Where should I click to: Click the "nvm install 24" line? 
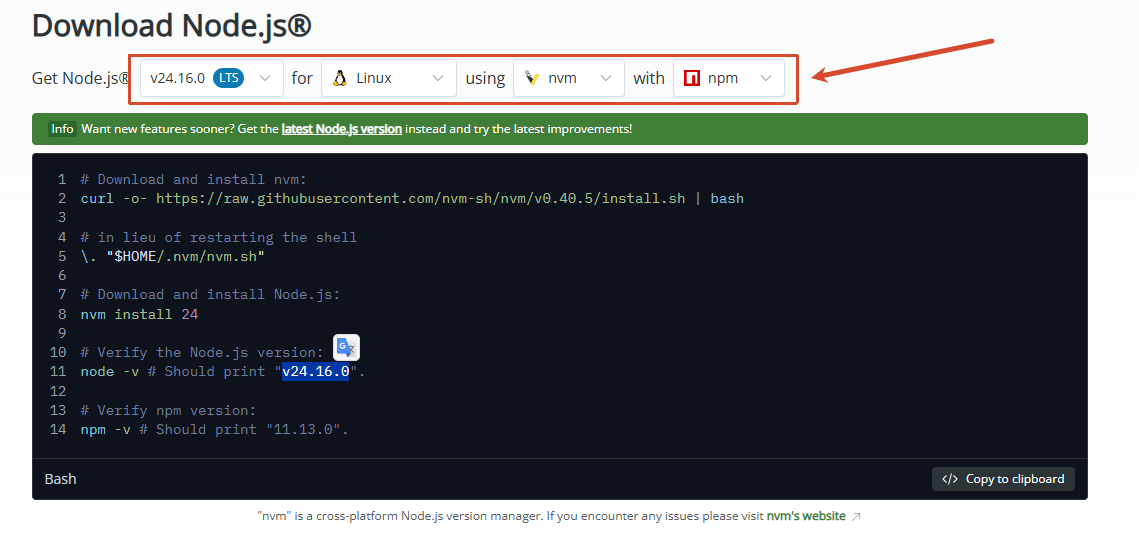point(139,314)
